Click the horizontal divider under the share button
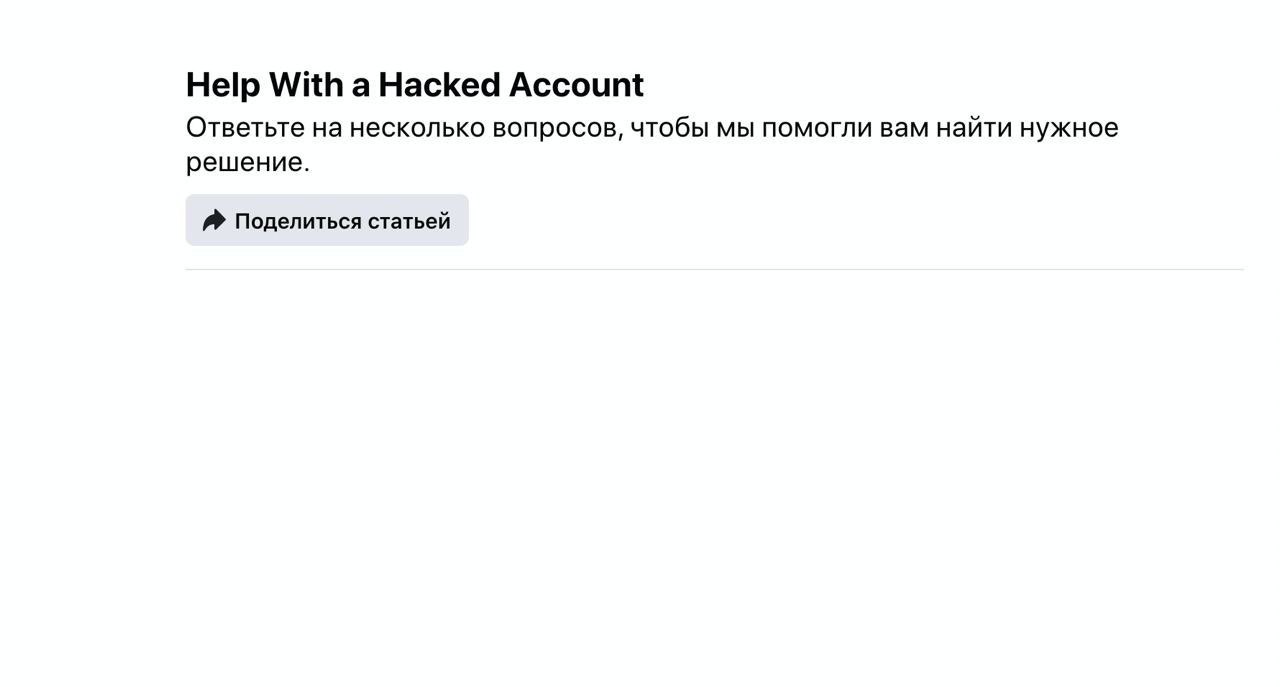The width and height of the screenshot is (1280, 687). point(714,269)
